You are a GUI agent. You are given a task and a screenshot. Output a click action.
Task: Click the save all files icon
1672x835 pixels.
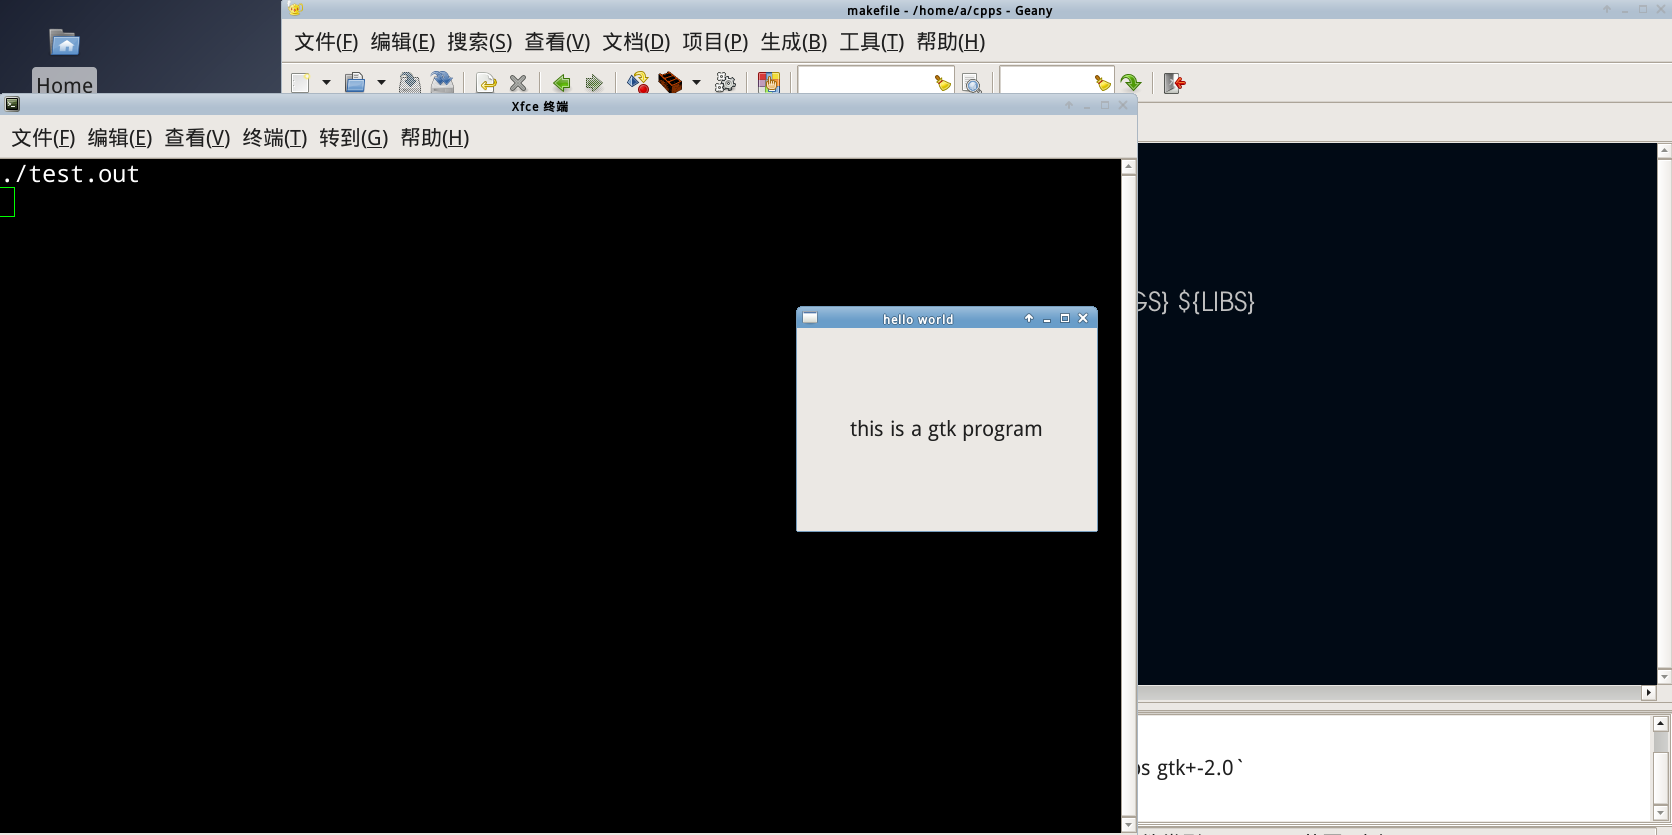442,83
